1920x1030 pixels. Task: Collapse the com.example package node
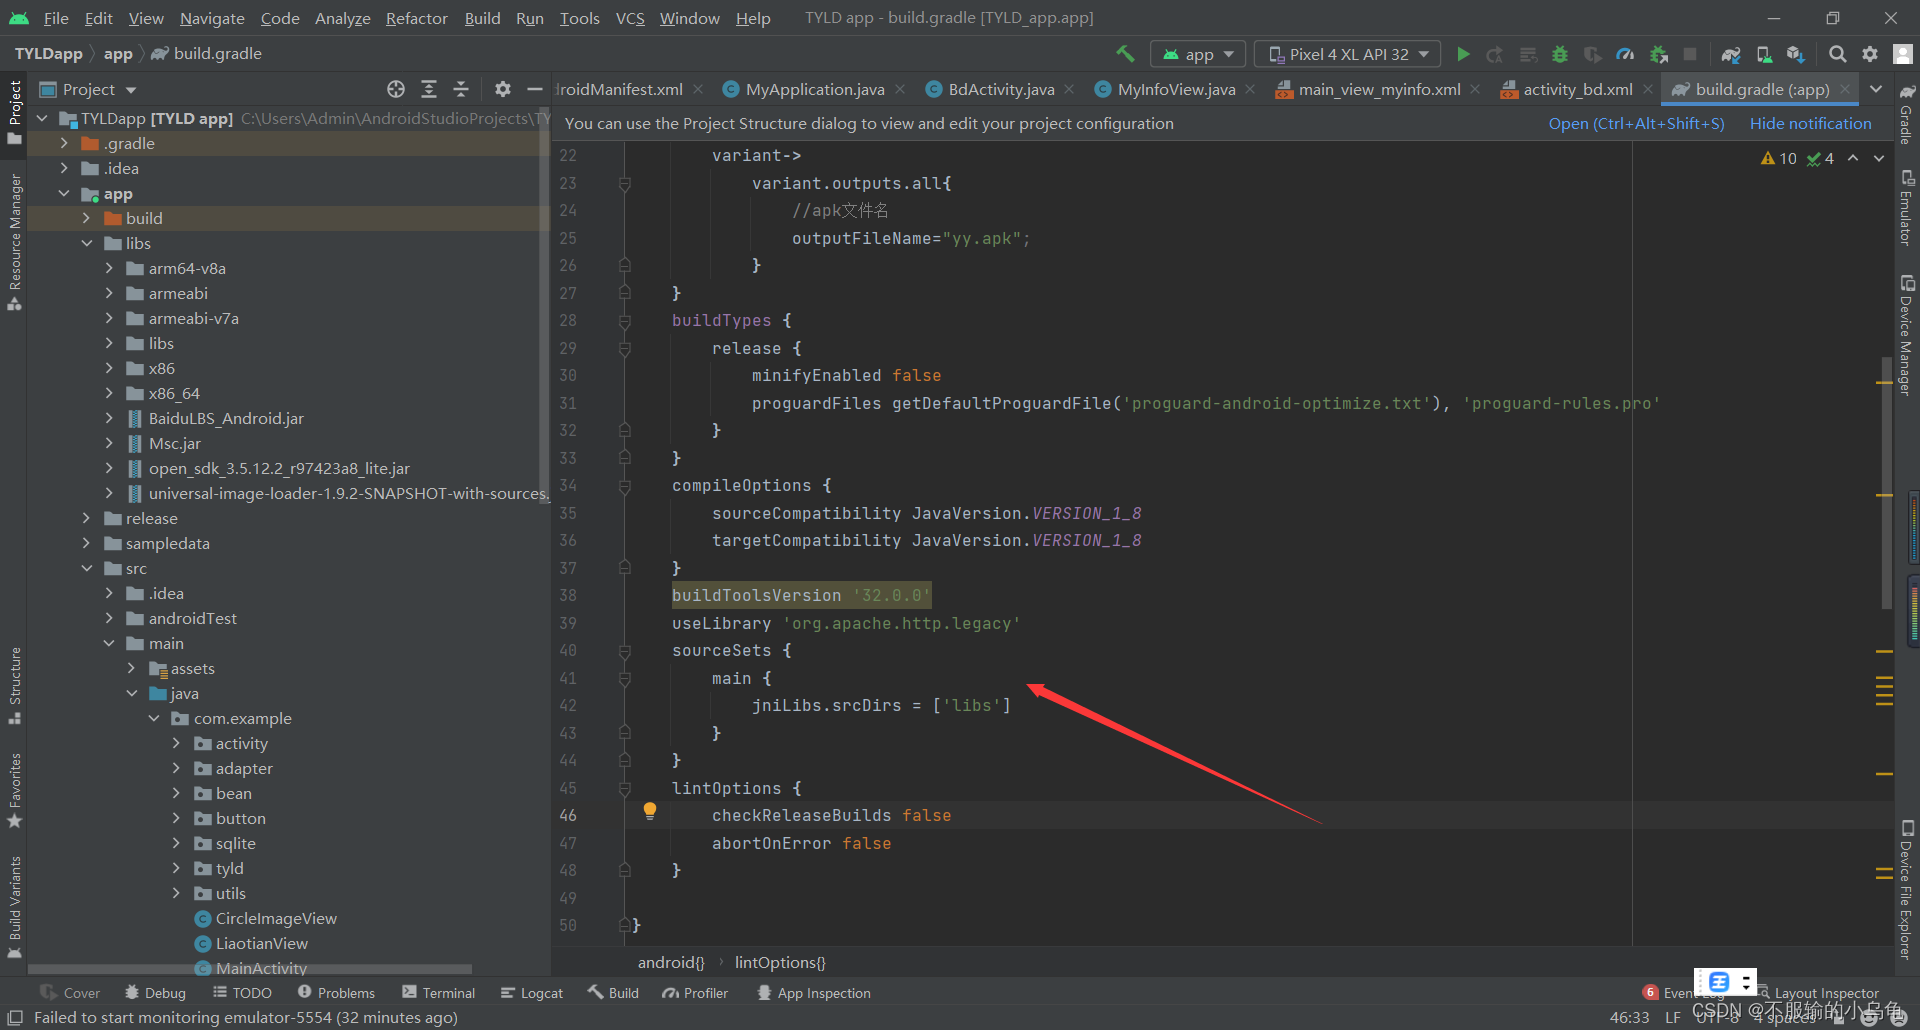tap(154, 718)
